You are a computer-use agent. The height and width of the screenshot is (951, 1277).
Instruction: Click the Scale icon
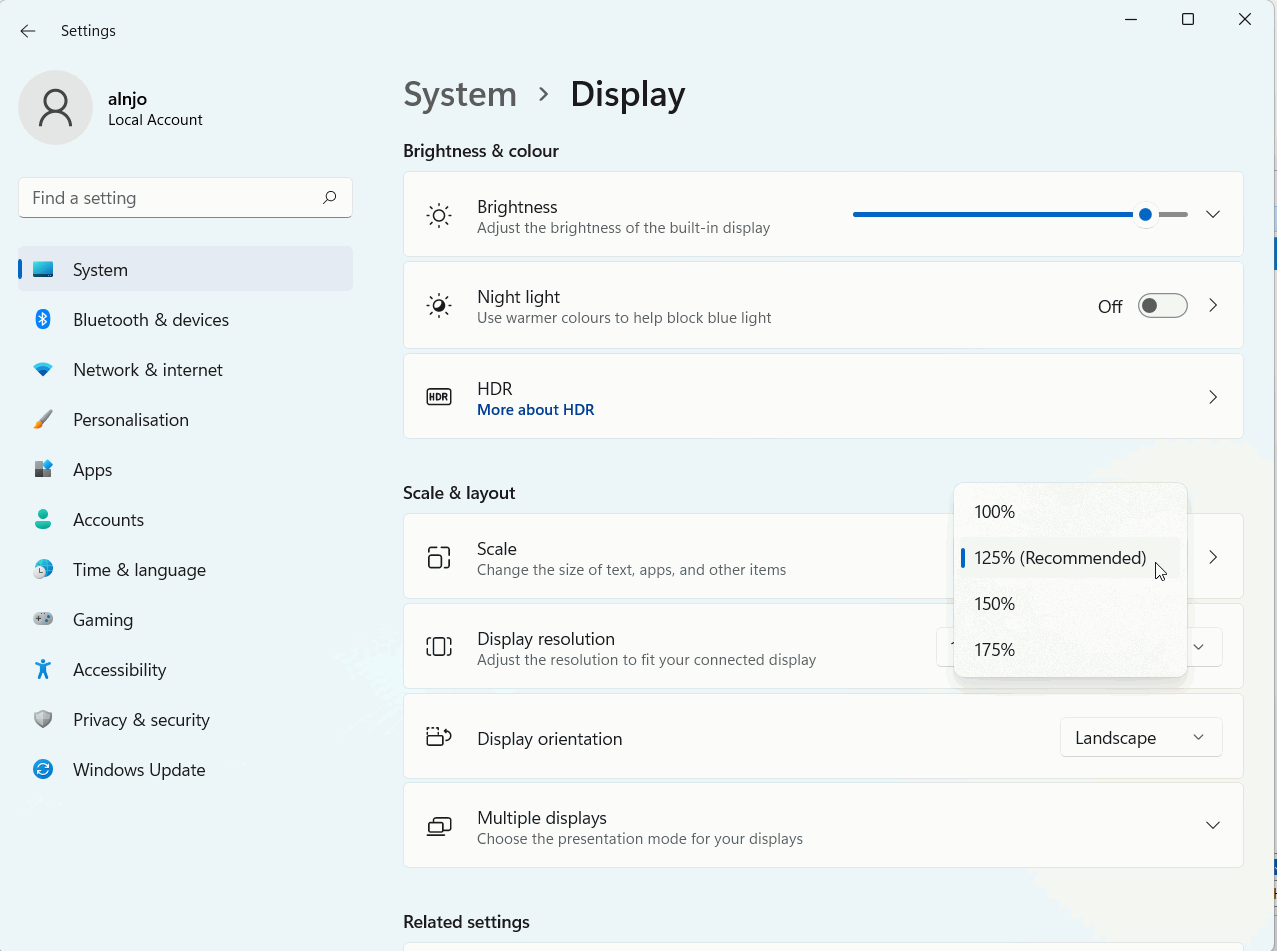439,557
